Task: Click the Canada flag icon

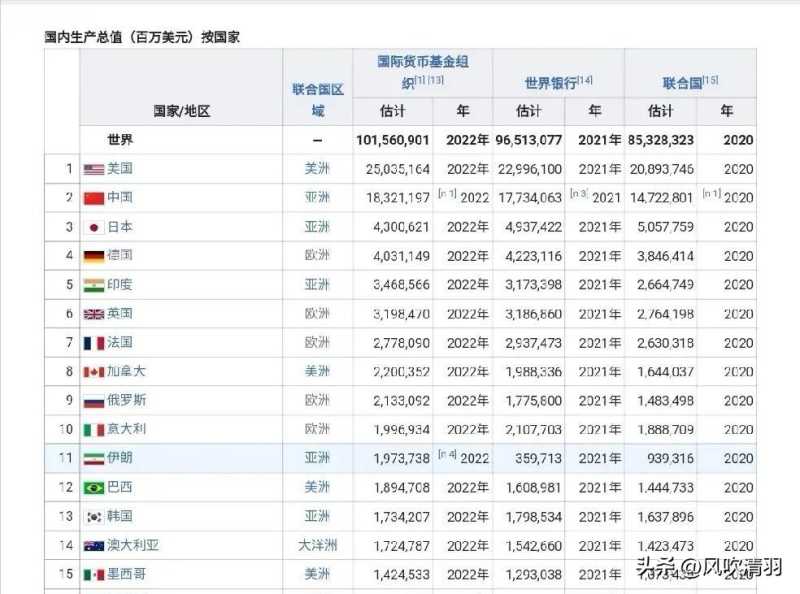Action: click(x=94, y=372)
